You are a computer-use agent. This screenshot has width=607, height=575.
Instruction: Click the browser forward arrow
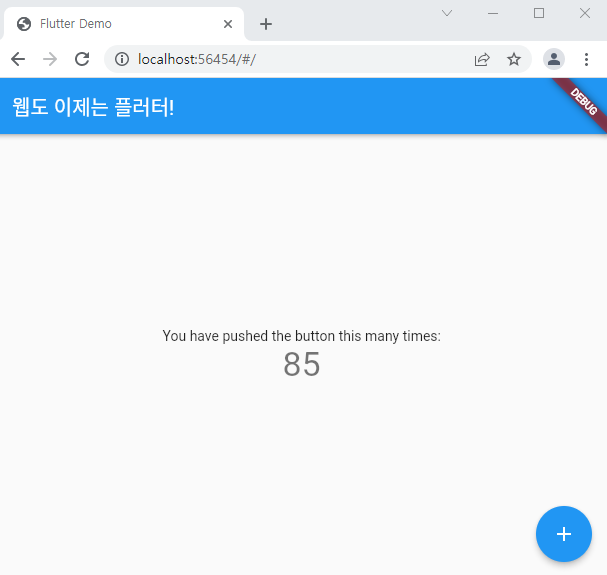50,59
